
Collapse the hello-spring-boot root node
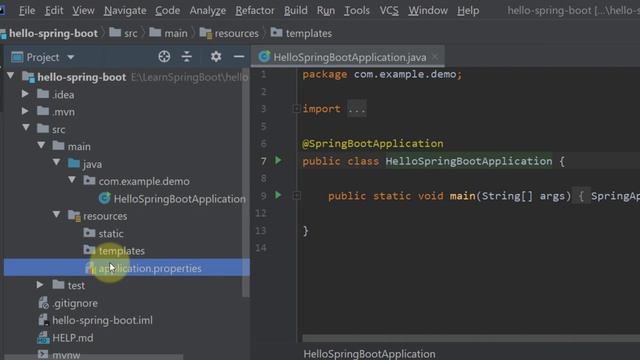[x=11, y=76]
